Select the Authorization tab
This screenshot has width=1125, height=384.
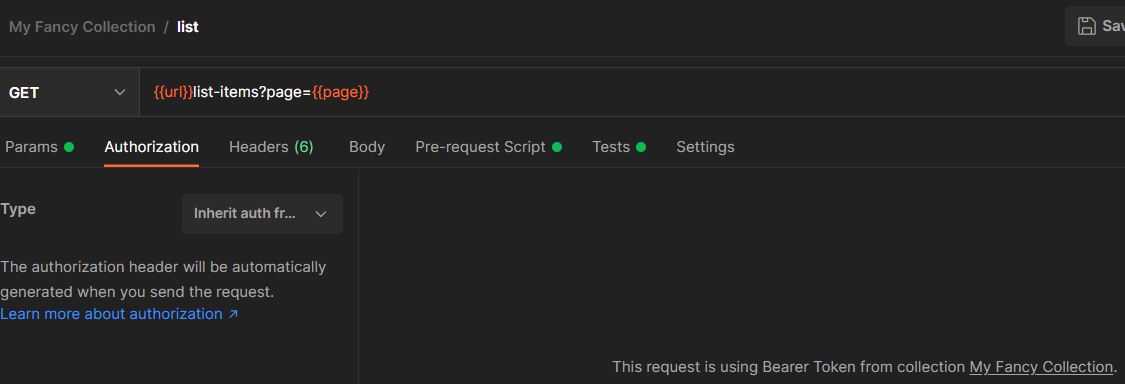pyautogui.click(x=151, y=147)
